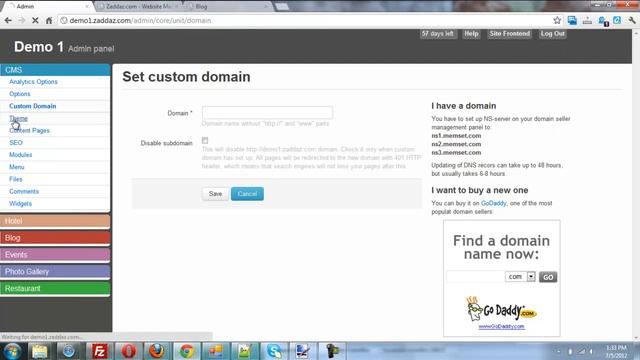
Task: Open Menu sidebar link
Action: [17, 167]
